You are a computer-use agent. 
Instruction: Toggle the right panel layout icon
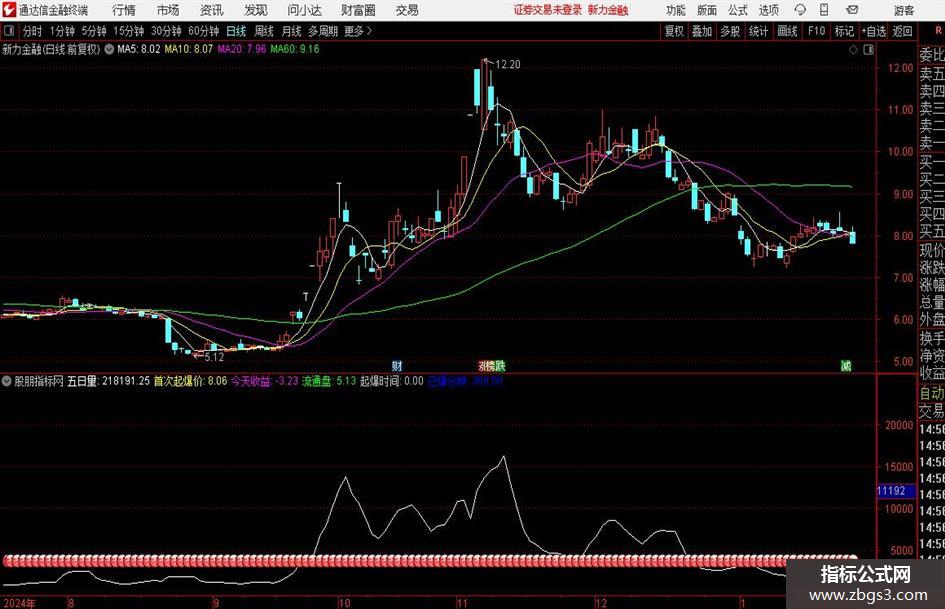(868, 49)
